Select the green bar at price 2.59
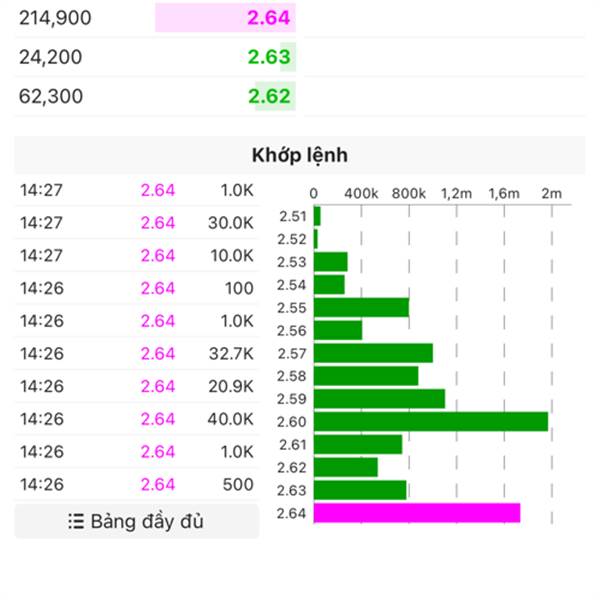This screenshot has width=600, height=600. (x=380, y=399)
